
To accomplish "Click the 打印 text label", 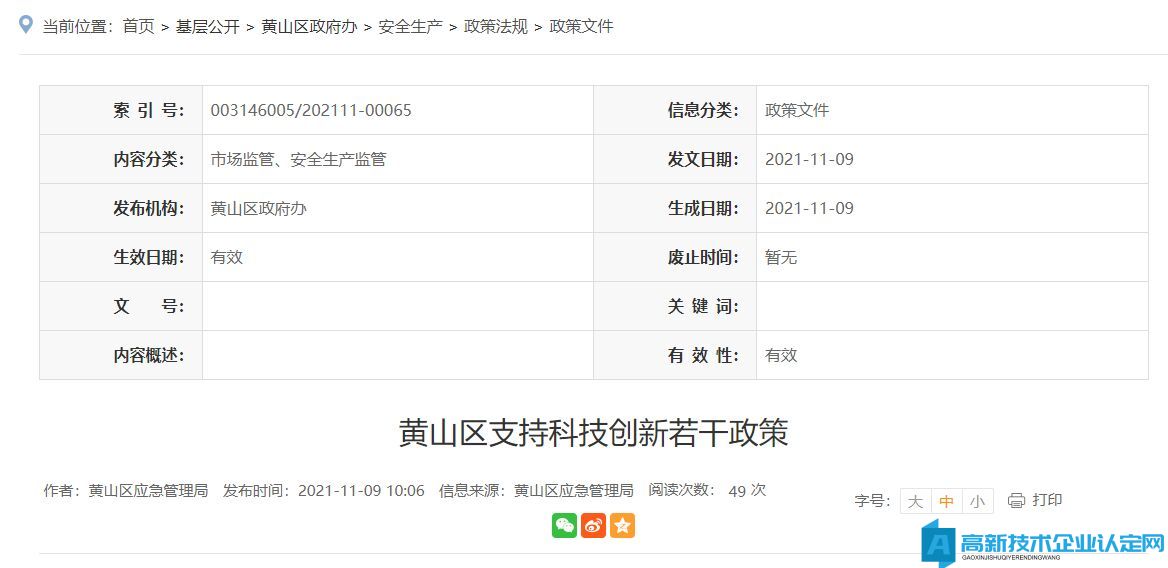I will pyautogui.click(x=1047, y=500).
